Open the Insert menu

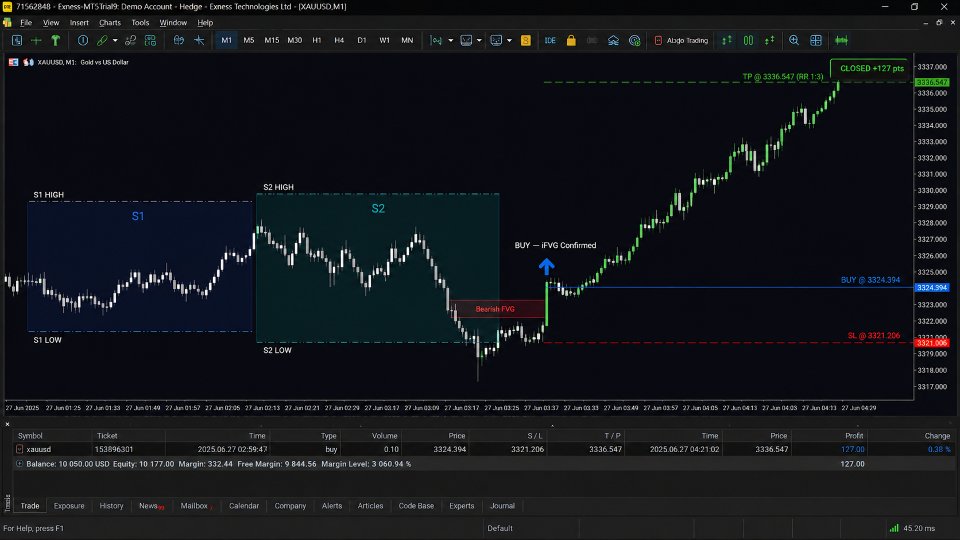click(x=79, y=23)
